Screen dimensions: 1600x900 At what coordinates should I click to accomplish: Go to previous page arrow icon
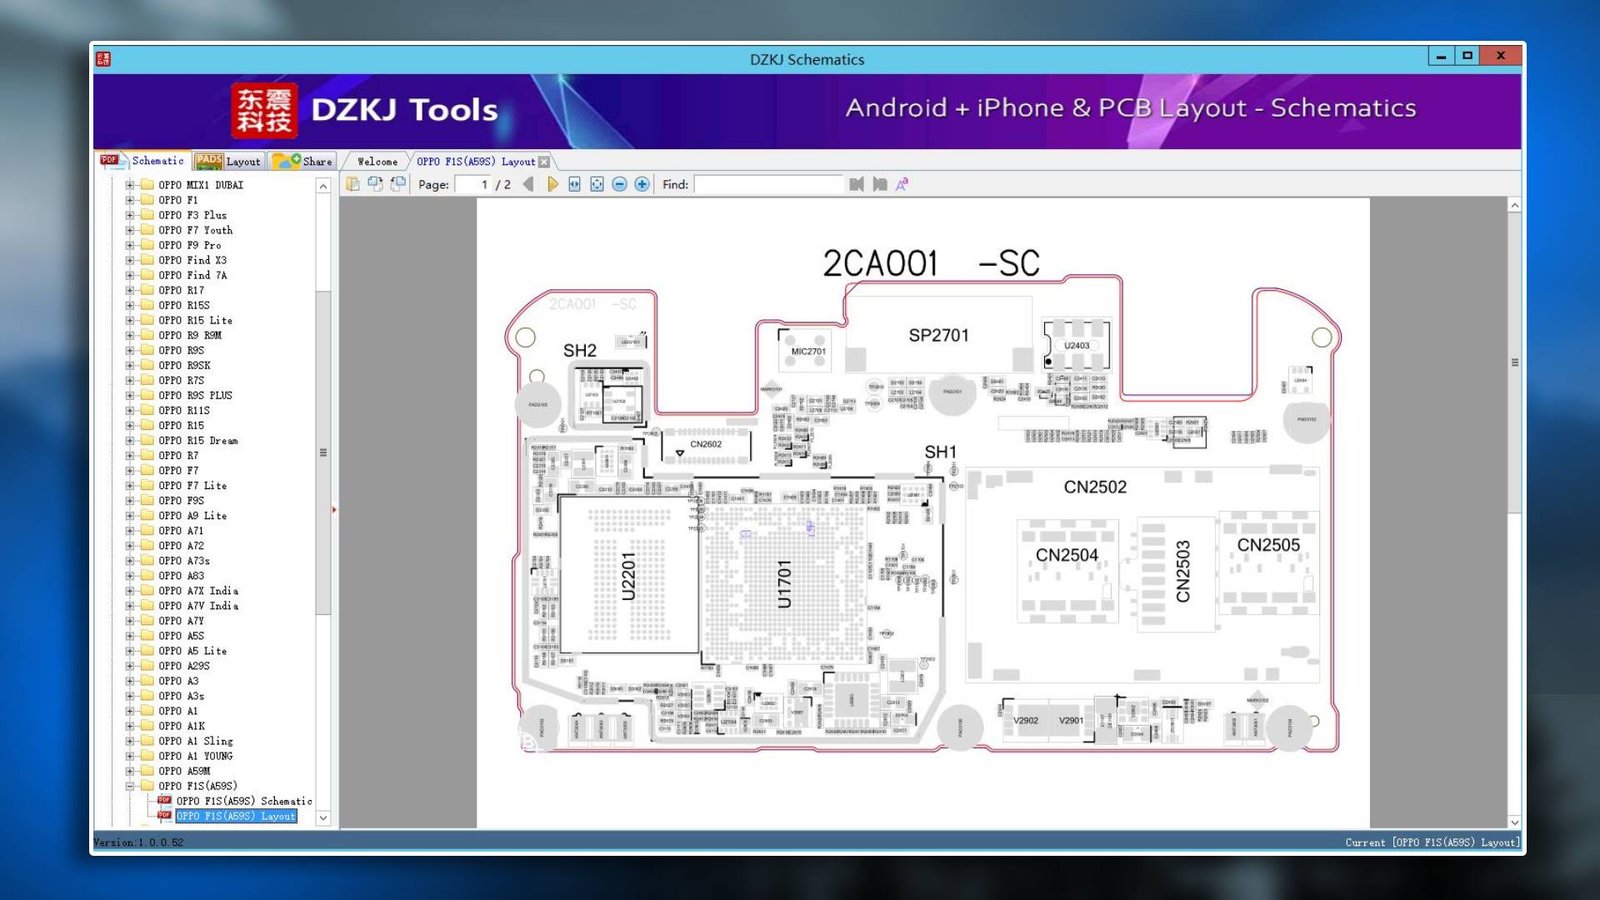coord(529,184)
